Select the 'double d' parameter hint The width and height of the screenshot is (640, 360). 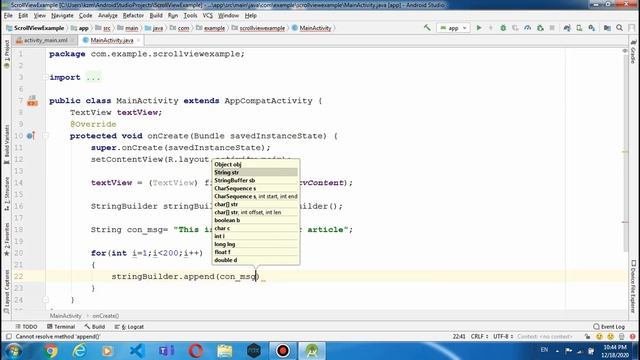(x=256, y=260)
